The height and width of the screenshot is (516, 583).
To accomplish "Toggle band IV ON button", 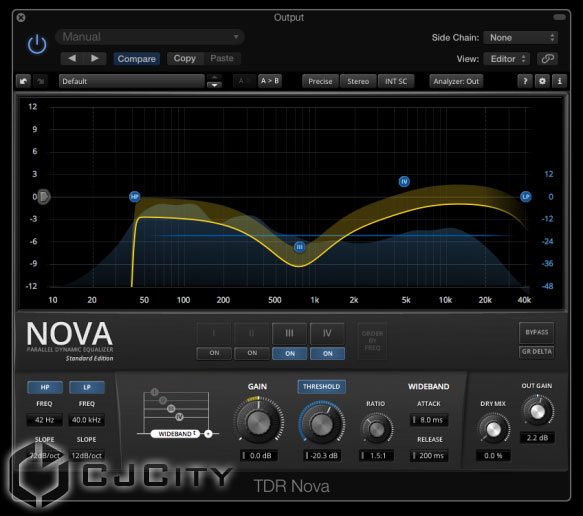I will coord(328,353).
